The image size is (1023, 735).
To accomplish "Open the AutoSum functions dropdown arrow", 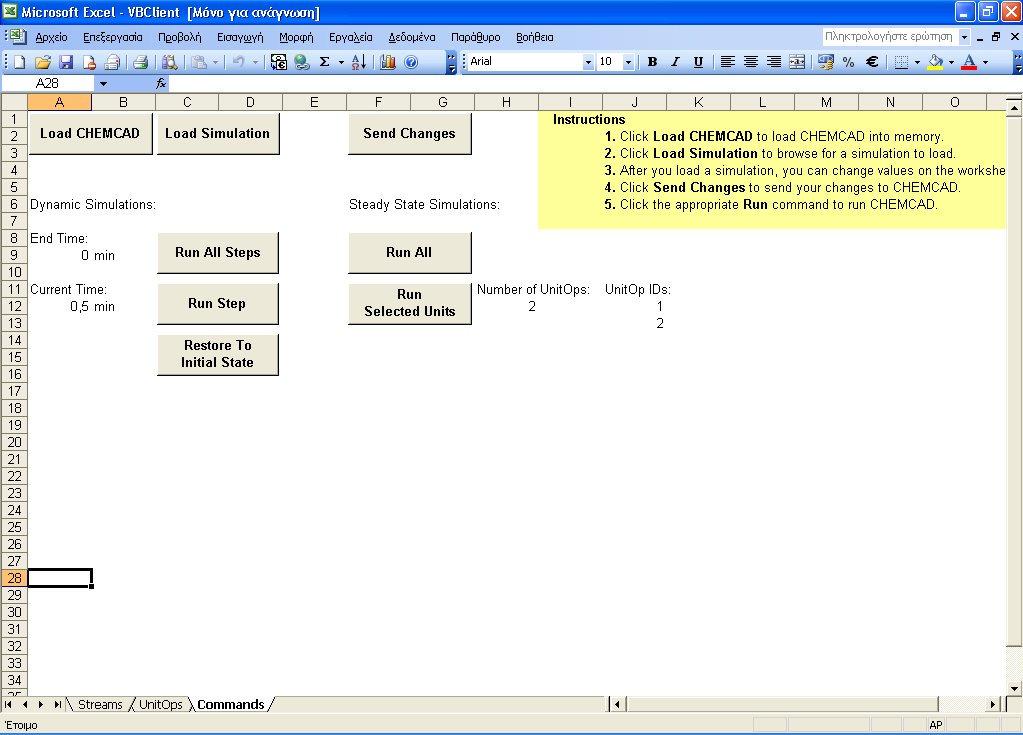I will click(x=341, y=62).
